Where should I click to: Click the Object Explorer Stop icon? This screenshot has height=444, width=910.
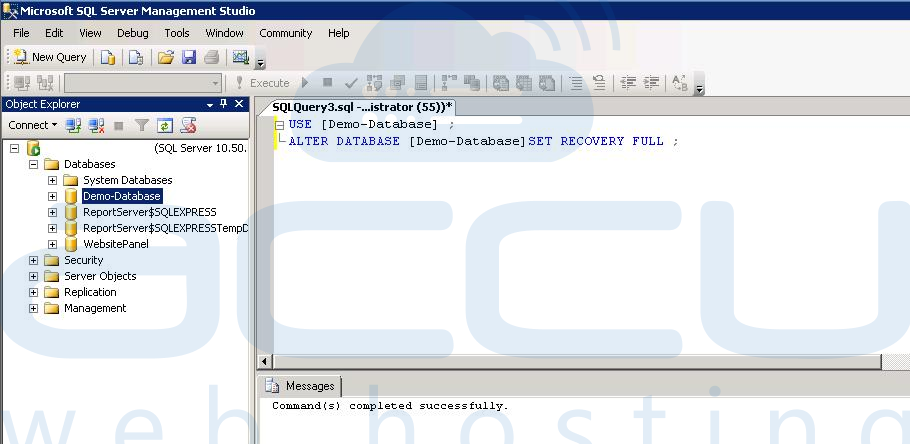tap(118, 125)
